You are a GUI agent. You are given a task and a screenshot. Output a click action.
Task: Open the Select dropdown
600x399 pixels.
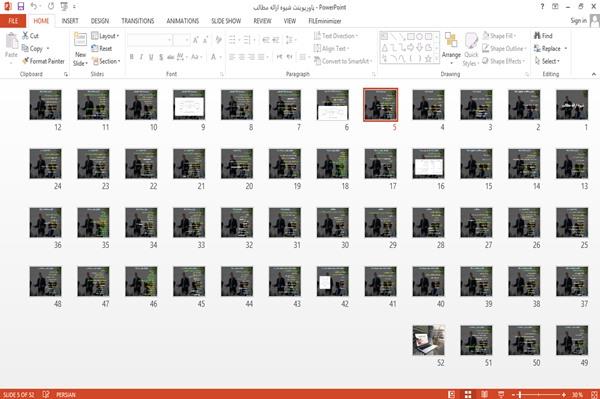[547, 61]
